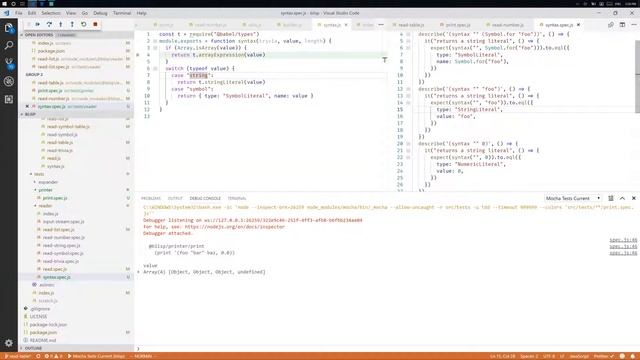
Task: Close the syntax.js editor tab
Action: (346, 25)
